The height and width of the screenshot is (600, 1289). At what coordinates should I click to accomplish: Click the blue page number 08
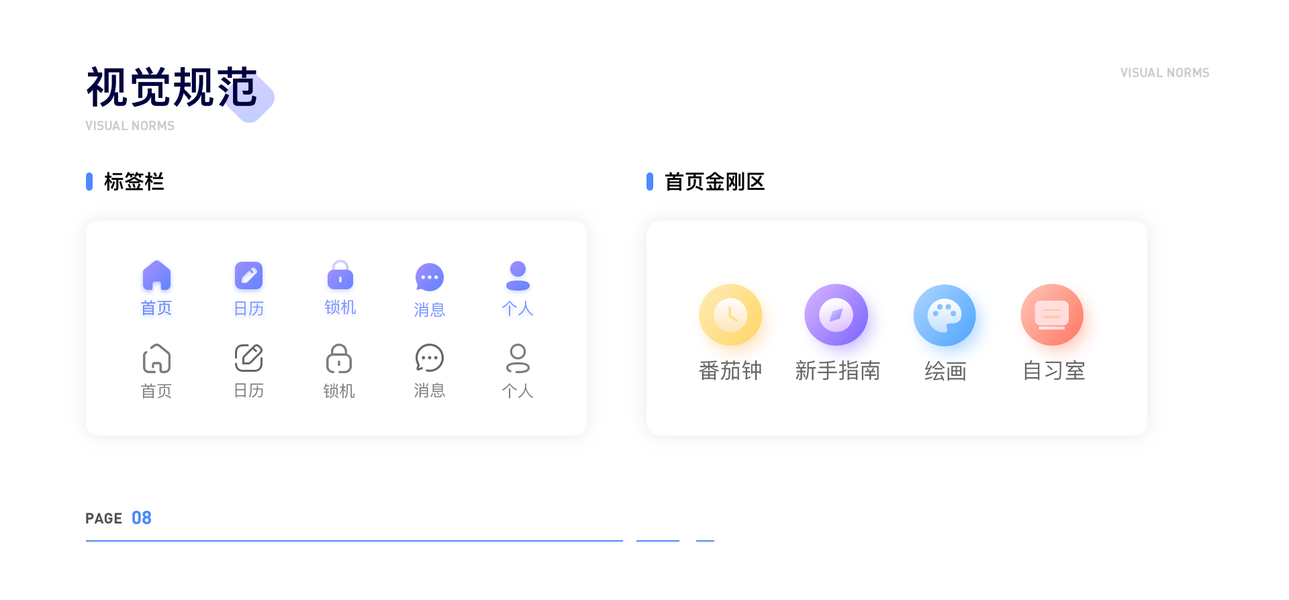coord(141,518)
